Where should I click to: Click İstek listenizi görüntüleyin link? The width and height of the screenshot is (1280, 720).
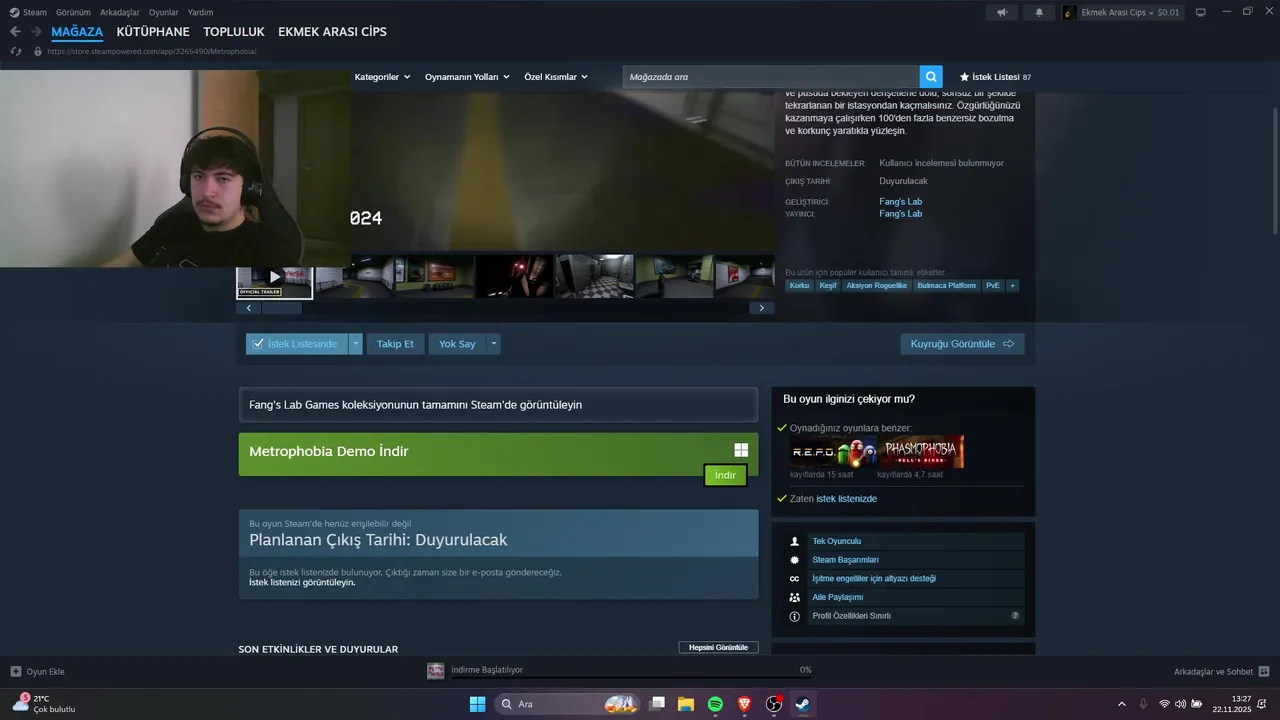(x=302, y=582)
